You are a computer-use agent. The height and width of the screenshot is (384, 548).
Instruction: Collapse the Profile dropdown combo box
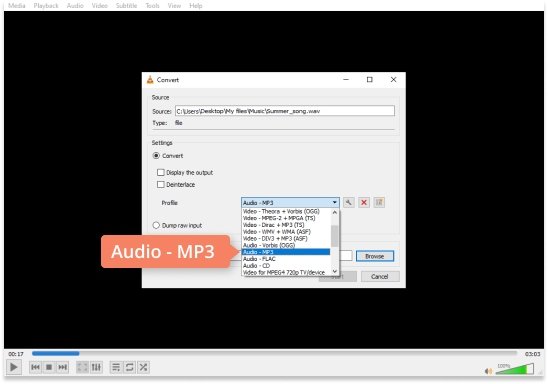[x=290, y=203]
